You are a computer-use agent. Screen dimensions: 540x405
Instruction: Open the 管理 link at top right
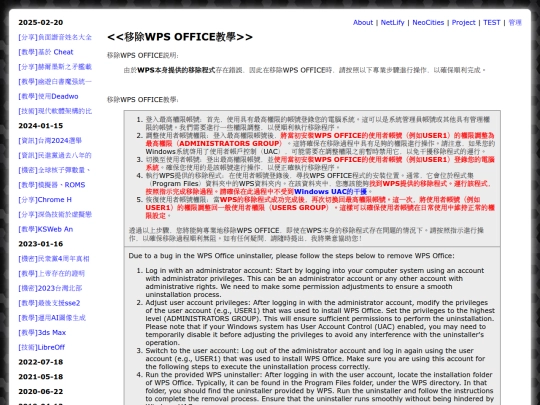pyautogui.click(x=515, y=22)
